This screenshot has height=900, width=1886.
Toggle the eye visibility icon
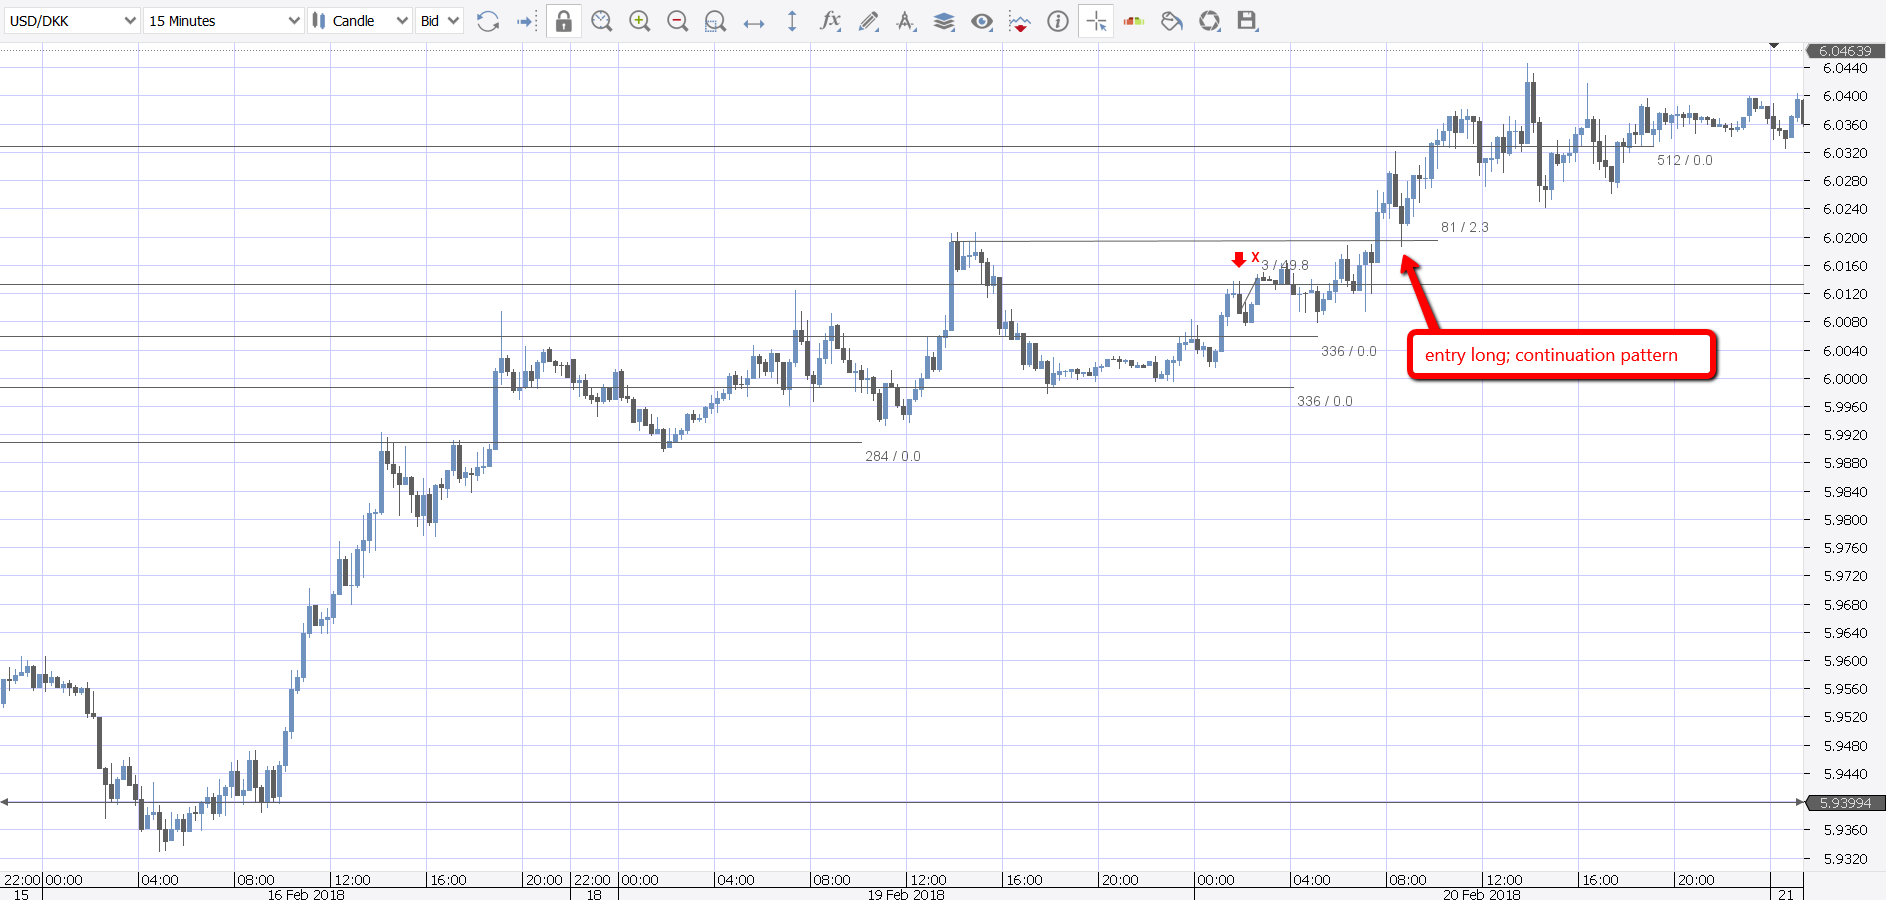click(x=982, y=21)
